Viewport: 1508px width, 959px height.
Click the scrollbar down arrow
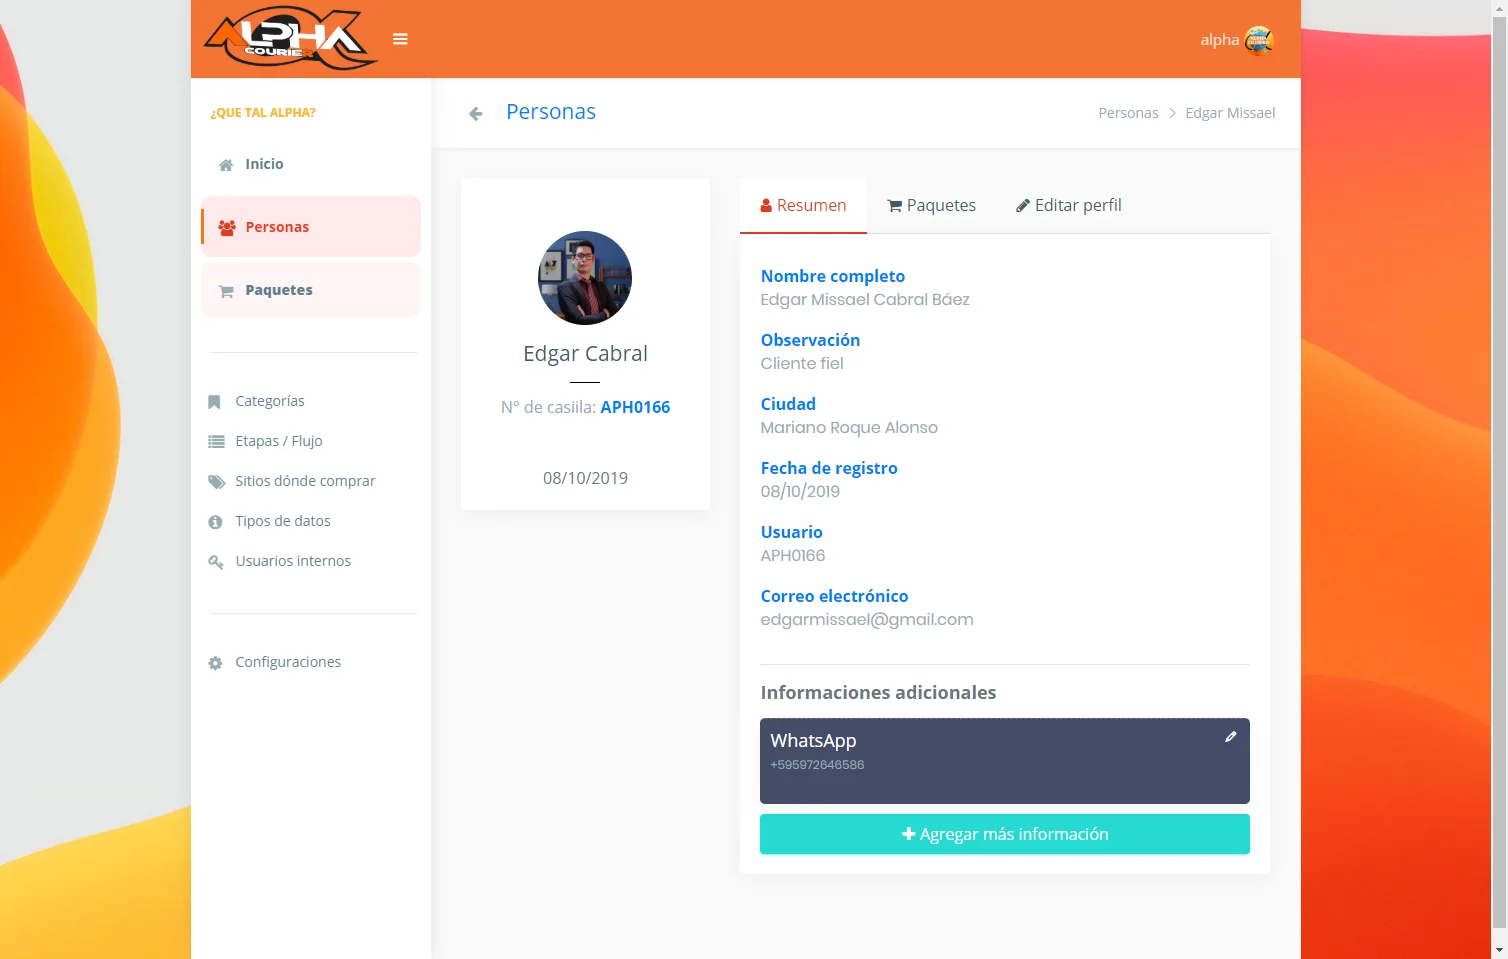[x=1499, y=949]
